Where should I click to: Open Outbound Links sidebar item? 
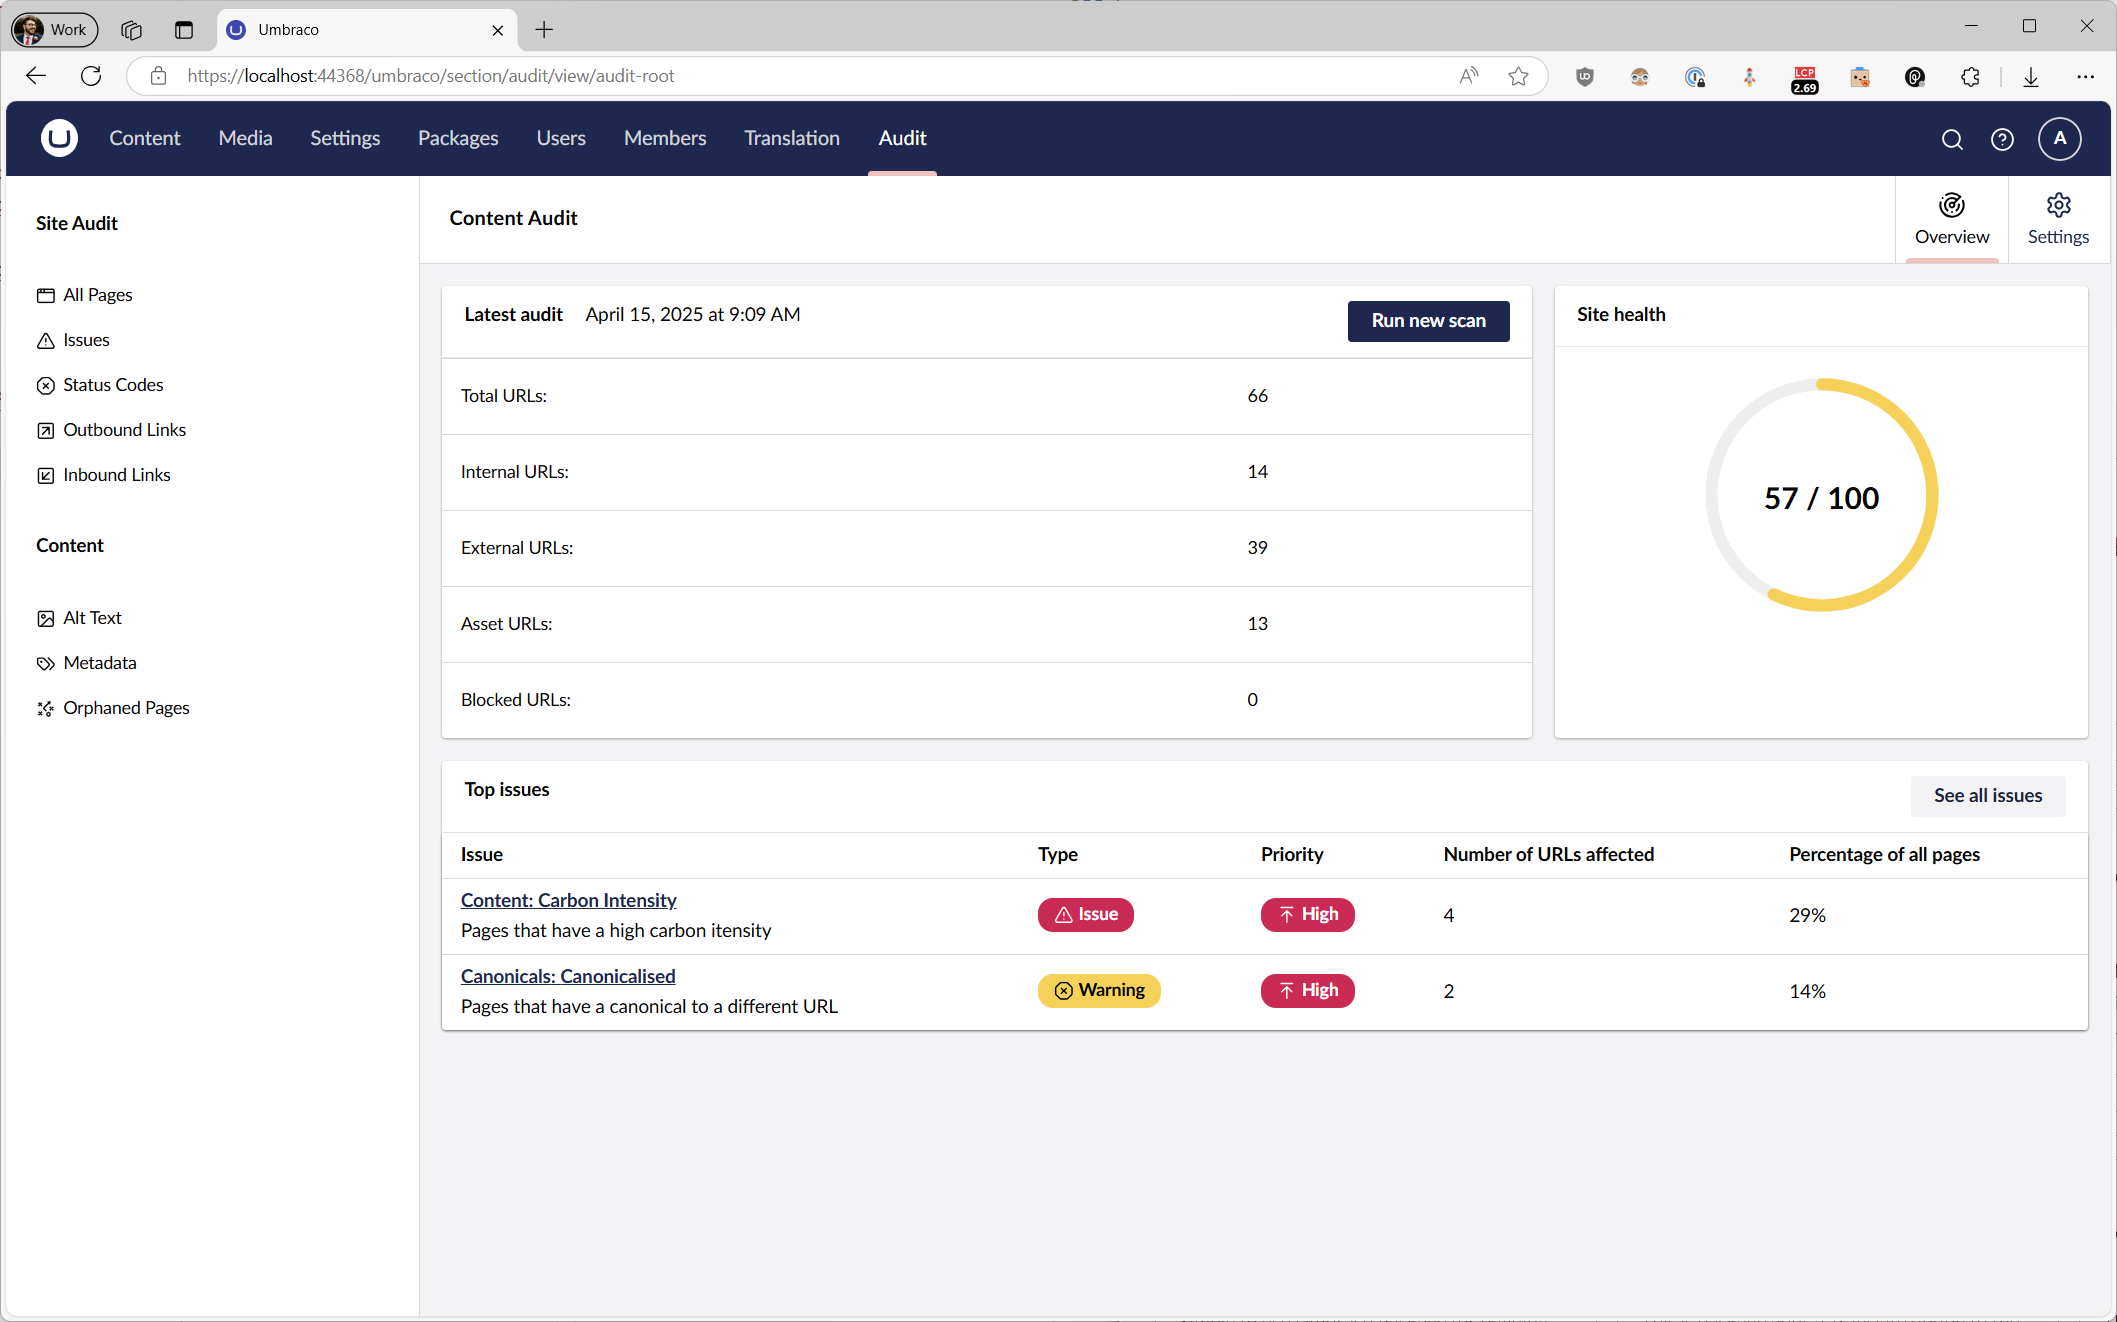(124, 430)
